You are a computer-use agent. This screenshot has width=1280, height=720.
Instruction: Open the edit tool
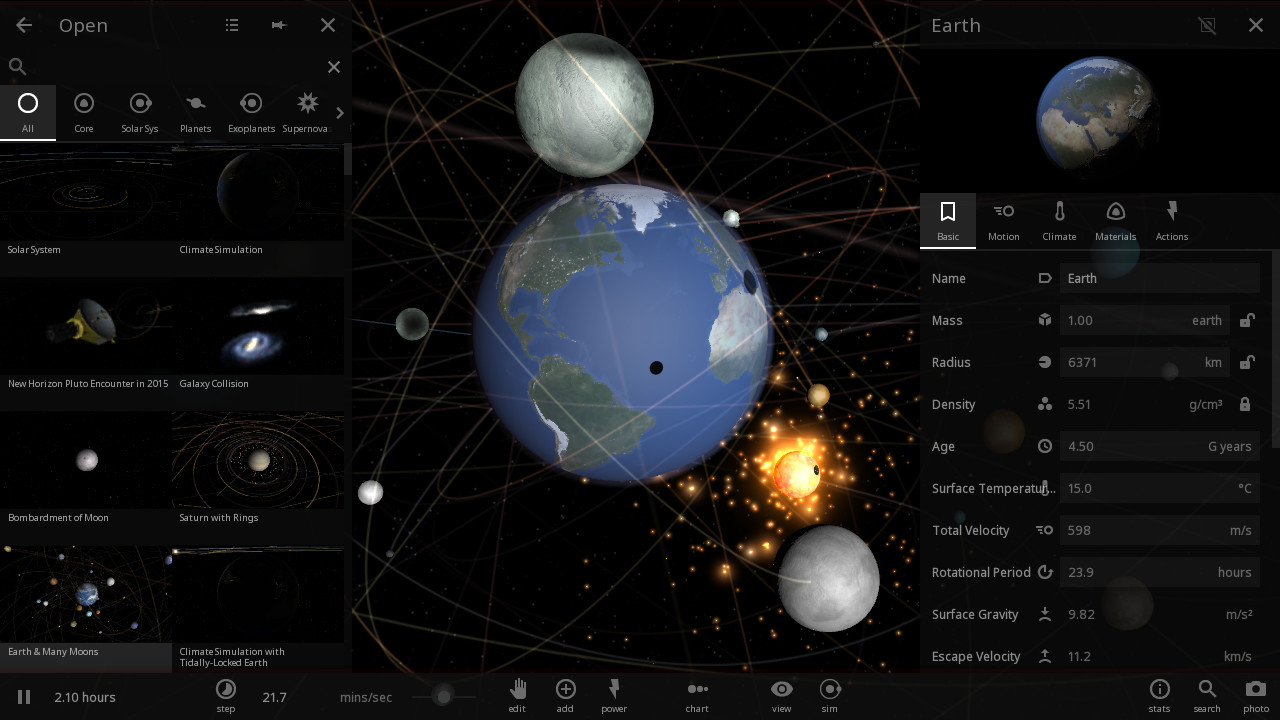[517, 695]
